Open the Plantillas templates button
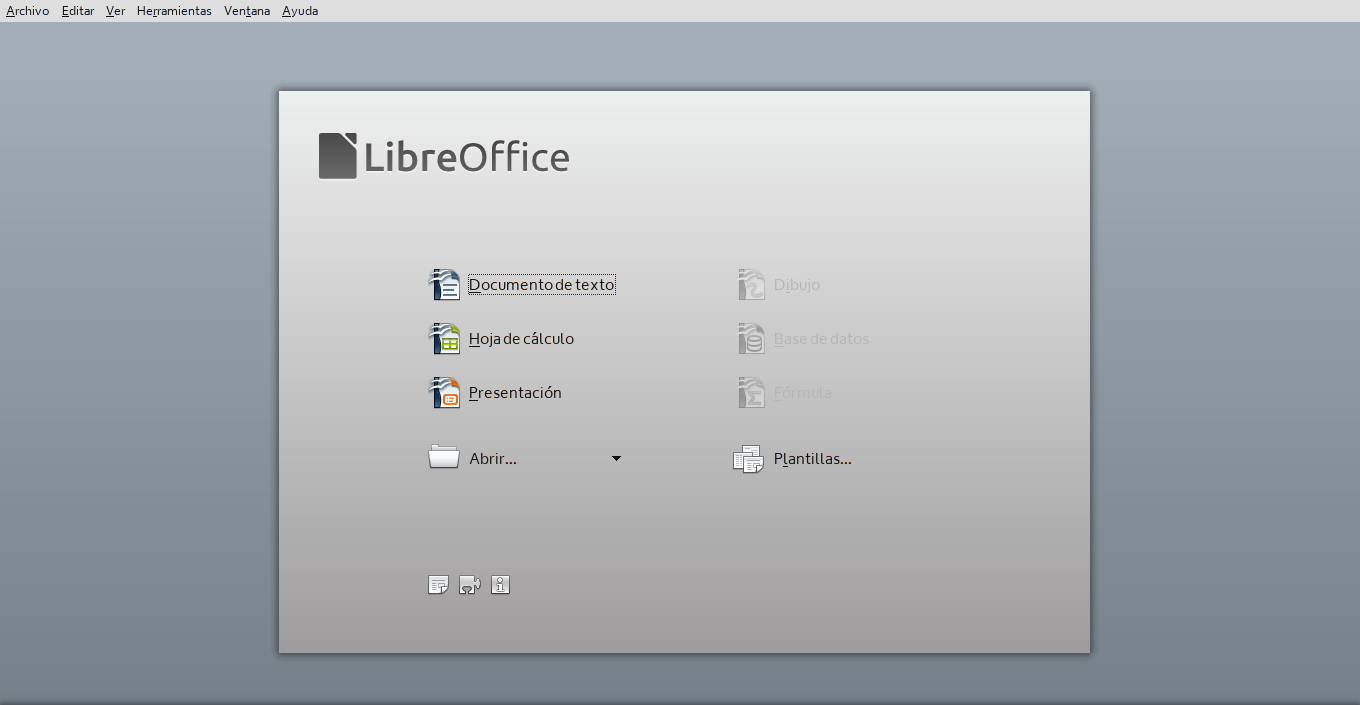The width and height of the screenshot is (1360, 705). 793,459
